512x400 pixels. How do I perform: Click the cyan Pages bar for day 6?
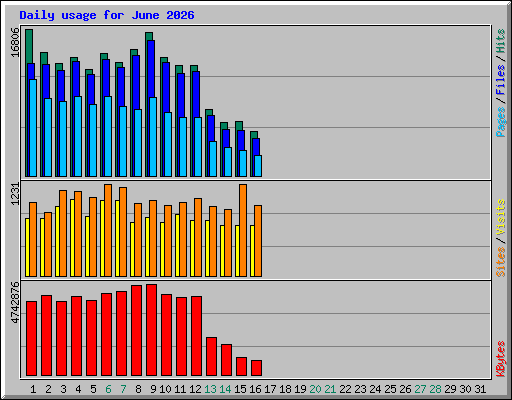108,137
